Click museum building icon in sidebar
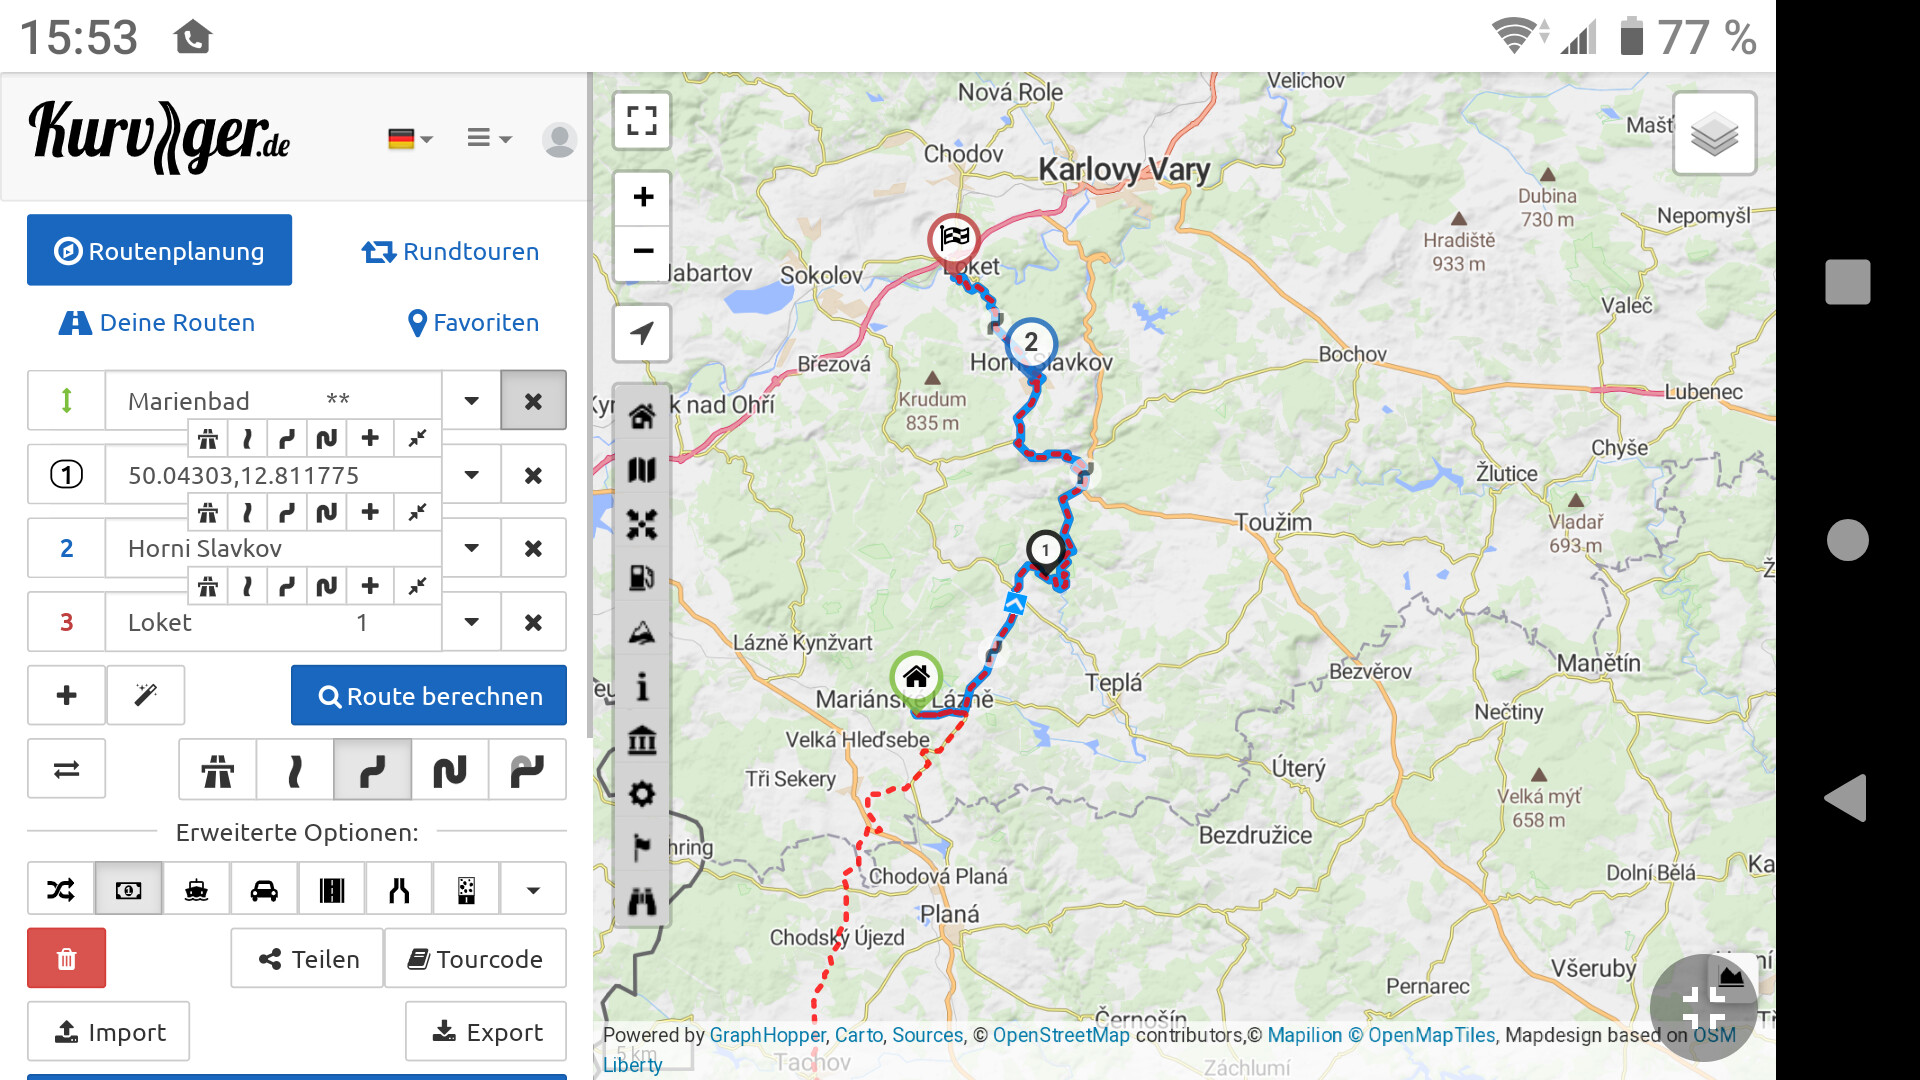 pyautogui.click(x=642, y=740)
